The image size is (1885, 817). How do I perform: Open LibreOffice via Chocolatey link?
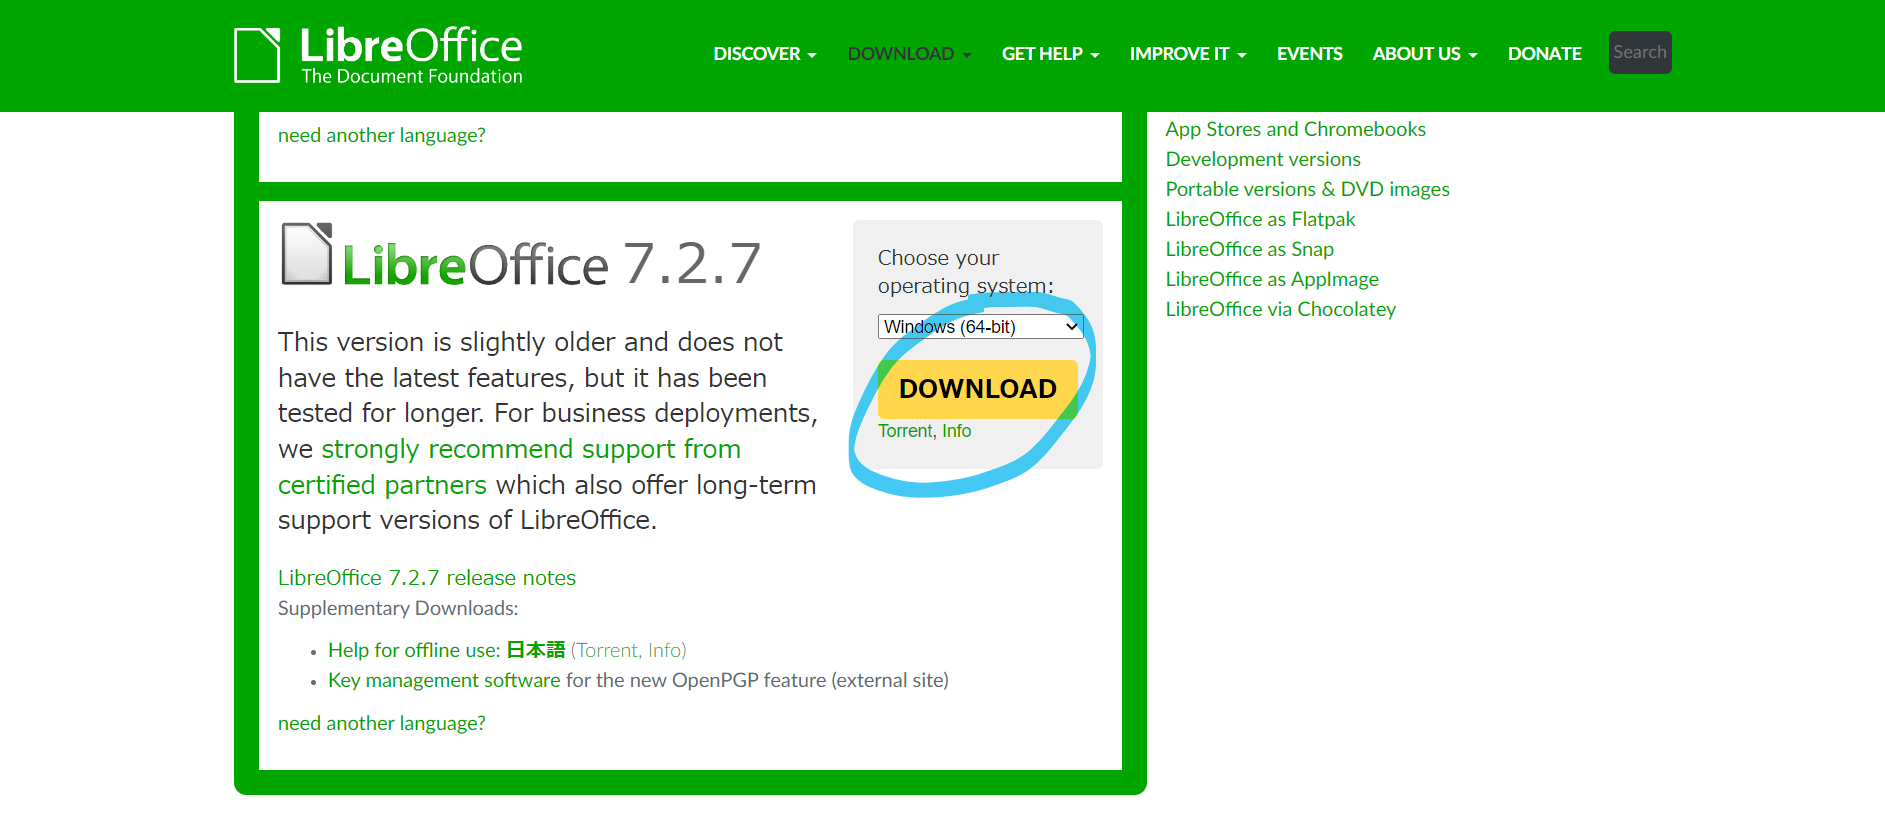pos(1280,309)
